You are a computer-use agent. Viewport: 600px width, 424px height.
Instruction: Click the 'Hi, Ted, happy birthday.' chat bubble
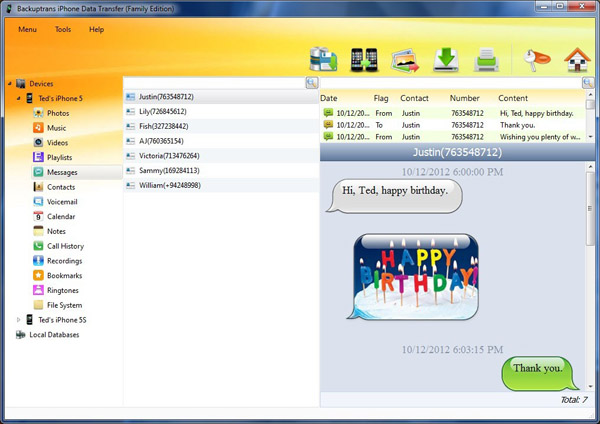pyautogui.click(x=395, y=196)
